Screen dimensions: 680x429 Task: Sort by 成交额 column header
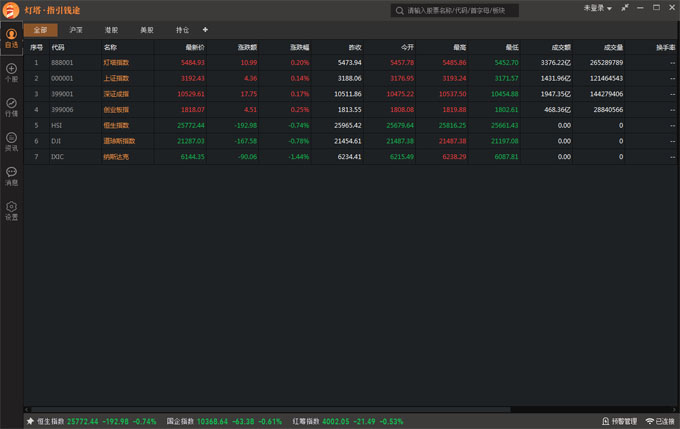[x=561, y=47]
